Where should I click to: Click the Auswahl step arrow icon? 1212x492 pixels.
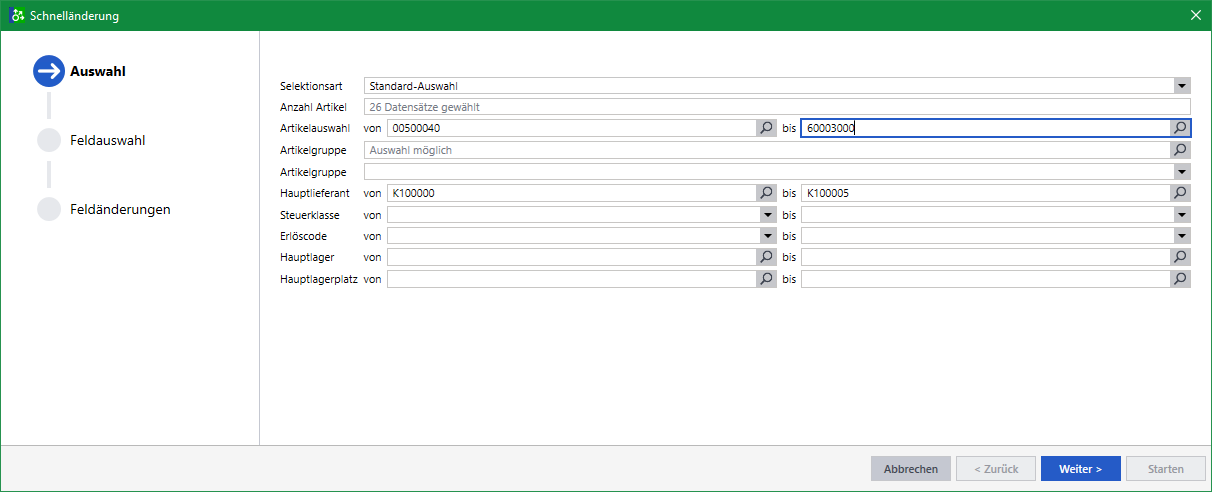click(49, 71)
